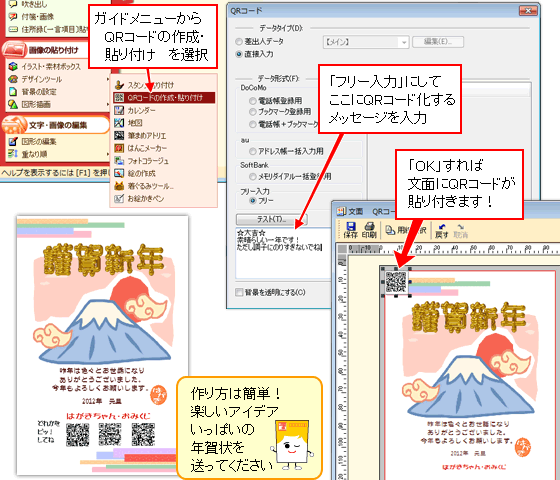This screenshot has height=480, width=560.
Task: Click the 着ぐるみツール cat icon
Action: pyautogui.click(x=119, y=186)
